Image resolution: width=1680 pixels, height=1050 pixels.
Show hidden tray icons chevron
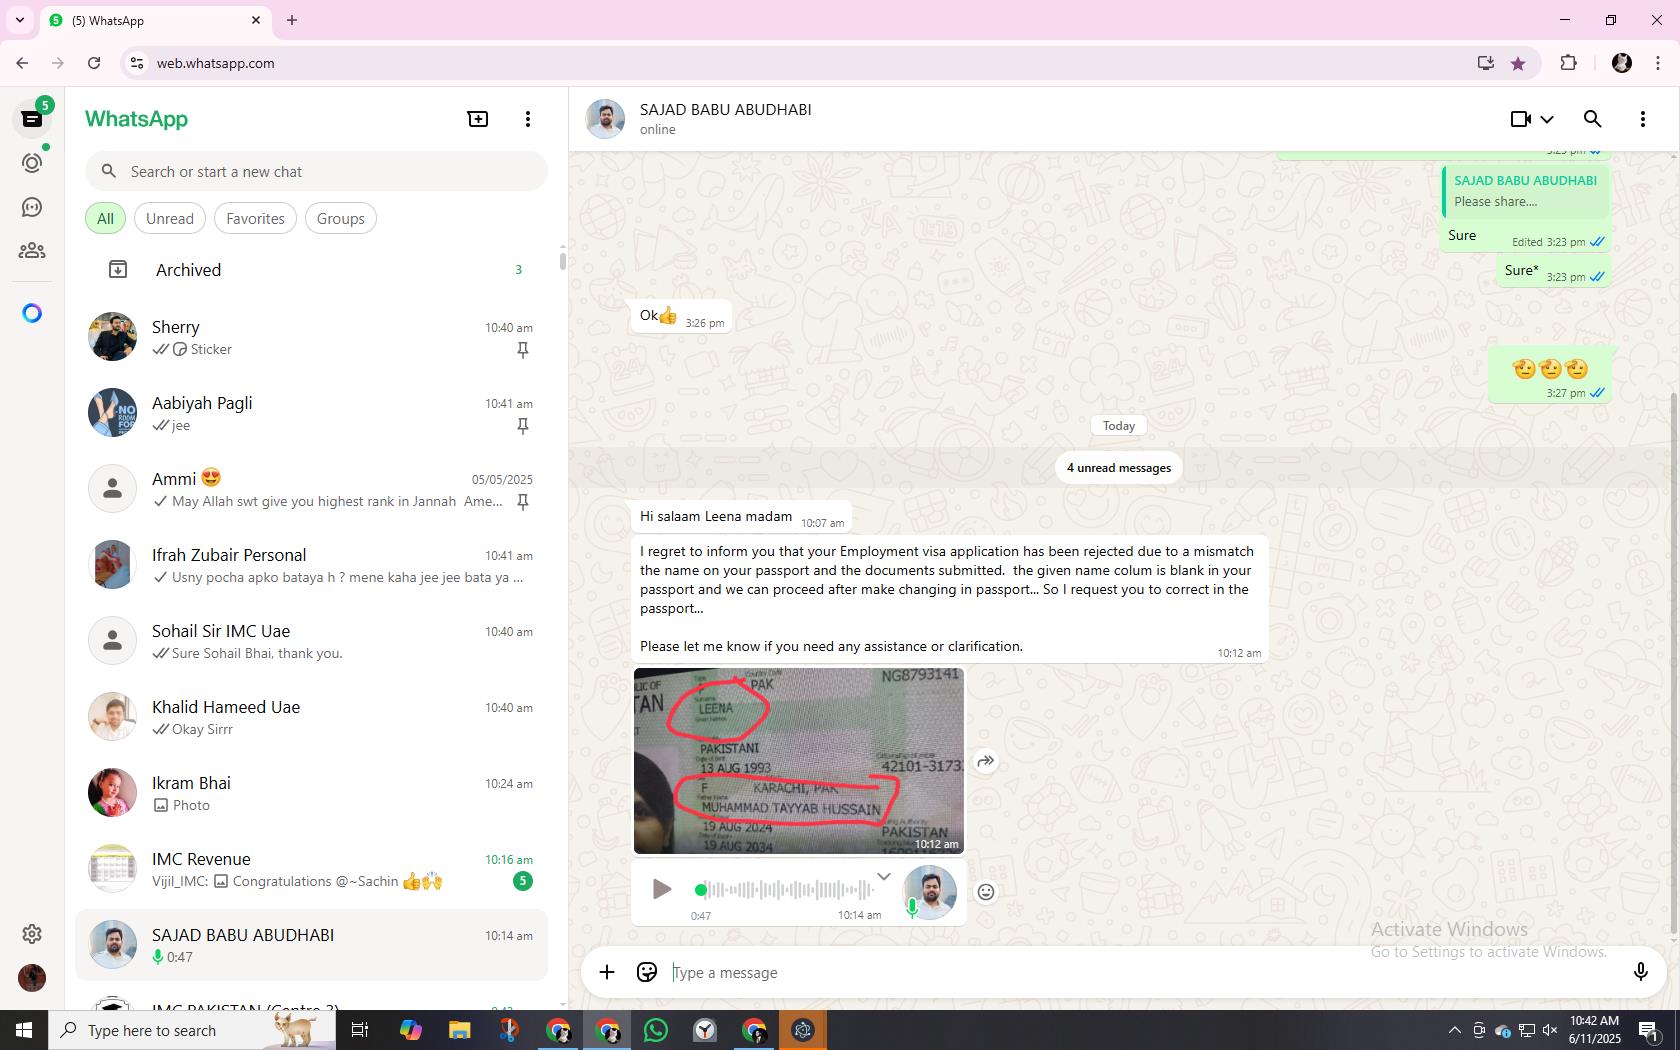tap(1454, 1030)
